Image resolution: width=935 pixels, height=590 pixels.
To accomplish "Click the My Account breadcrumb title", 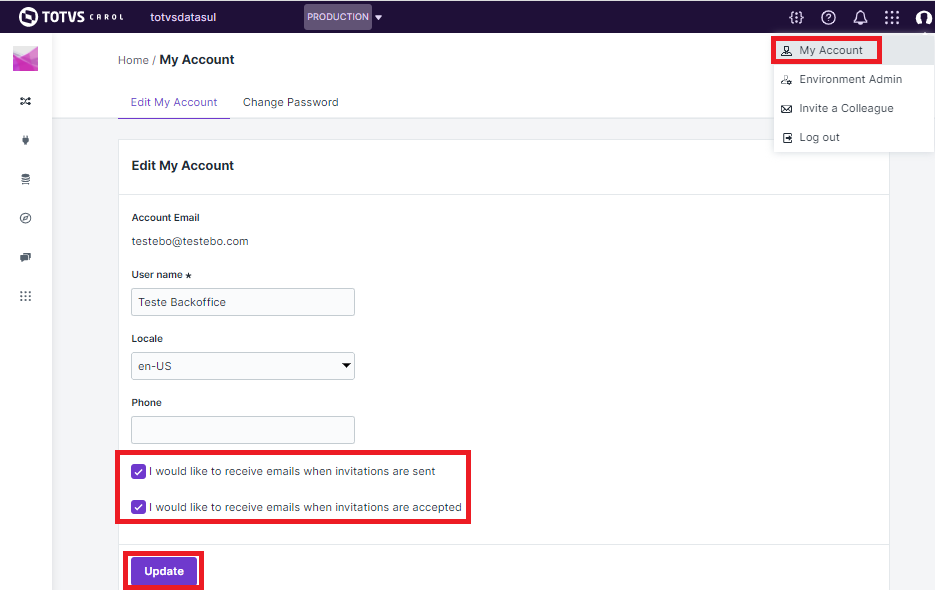I will point(197,60).
